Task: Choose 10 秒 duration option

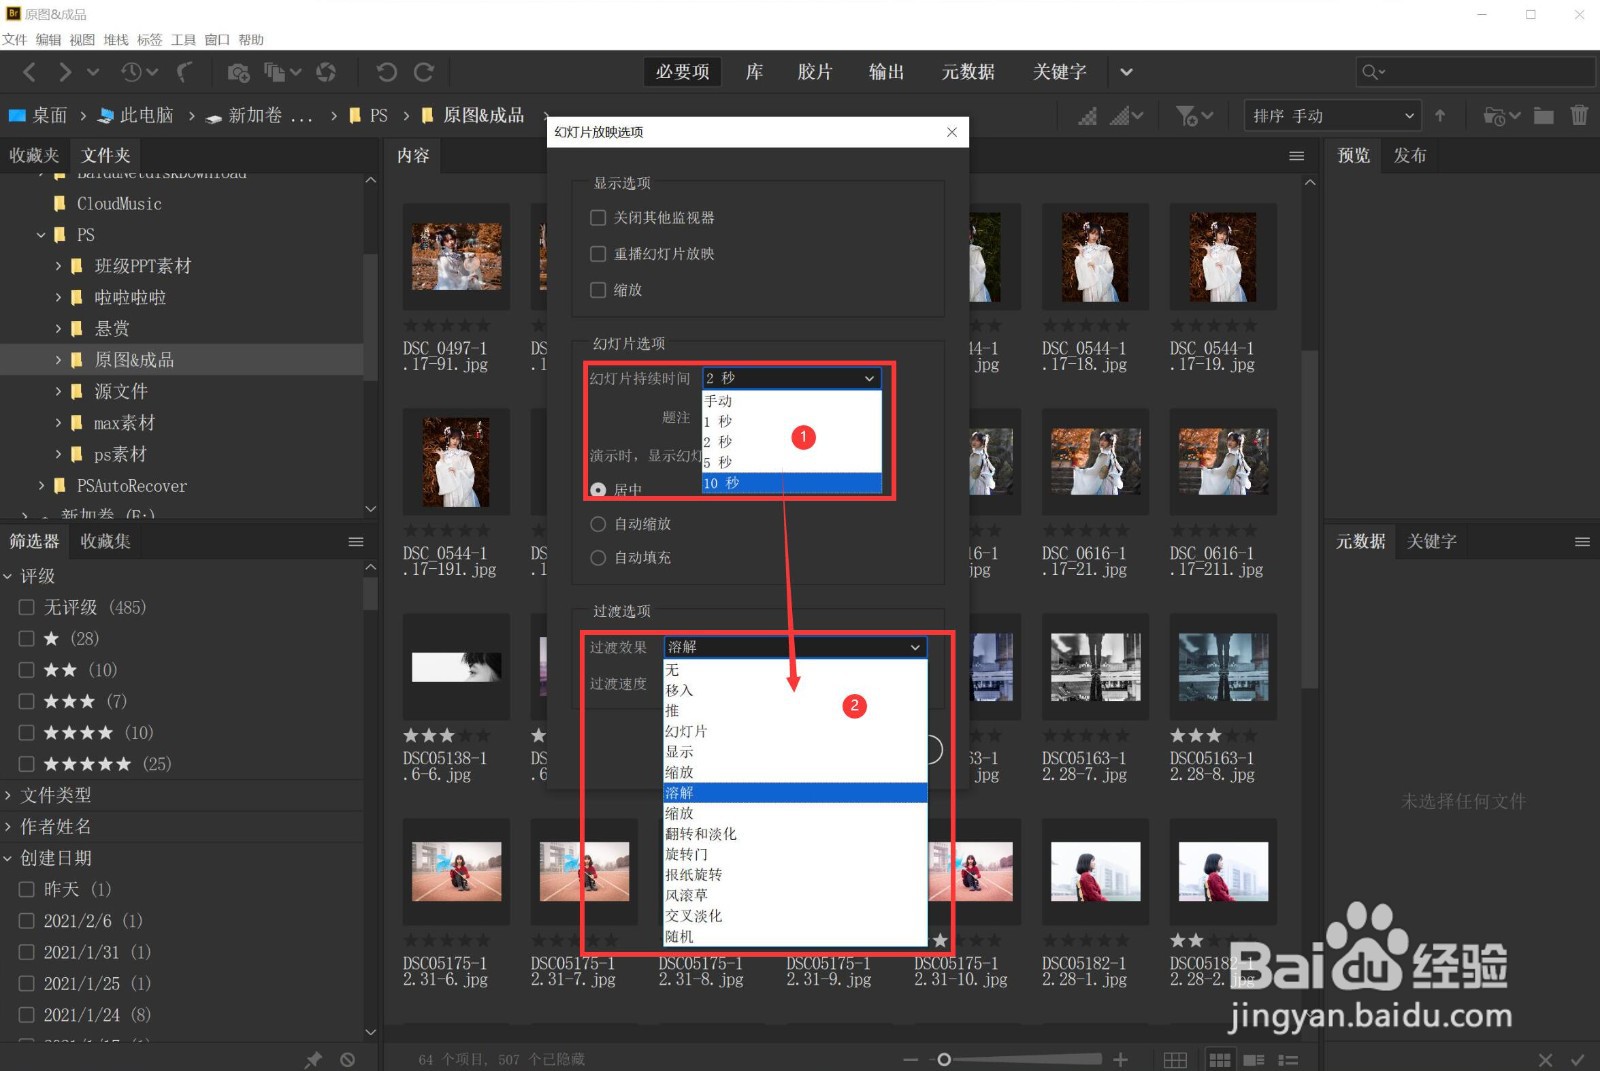Action: (x=792, y=483)
